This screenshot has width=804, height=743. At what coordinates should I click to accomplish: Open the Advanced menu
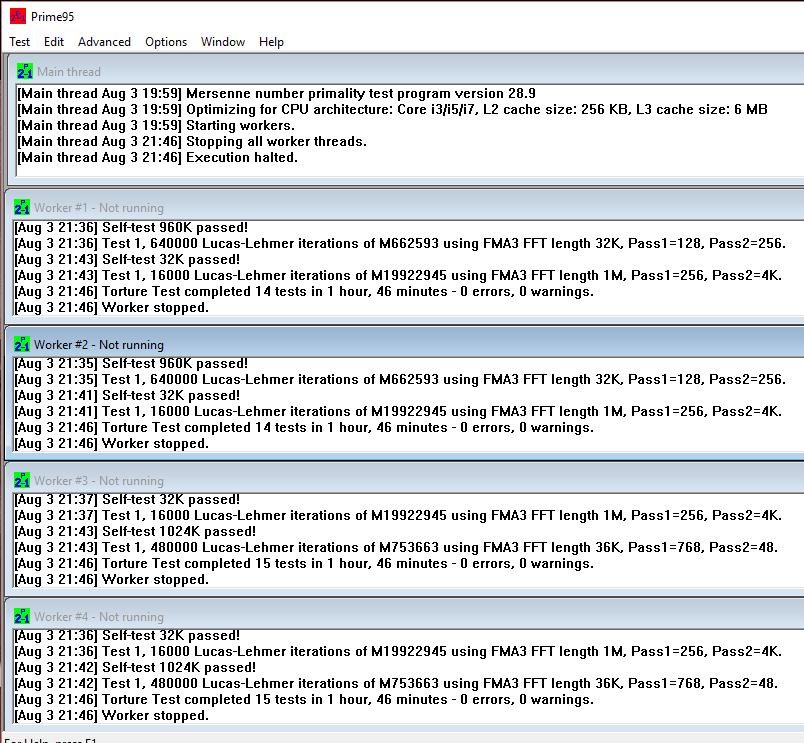click(x=104, y=42)
